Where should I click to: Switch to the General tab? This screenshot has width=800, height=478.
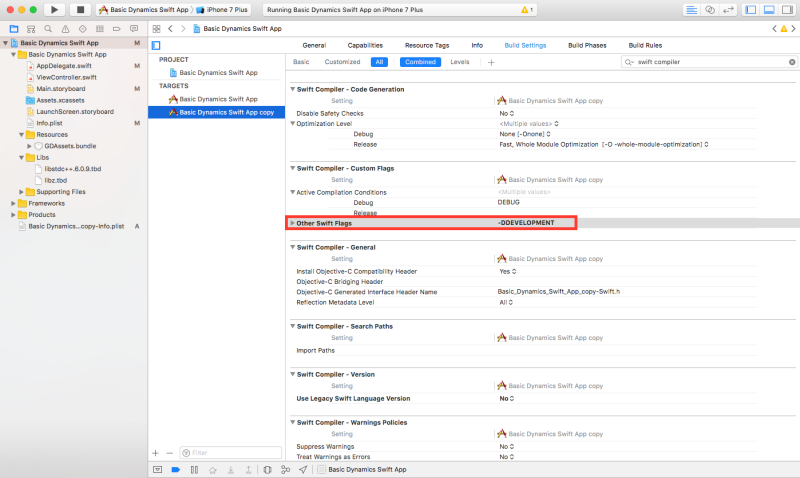[314, 45]
